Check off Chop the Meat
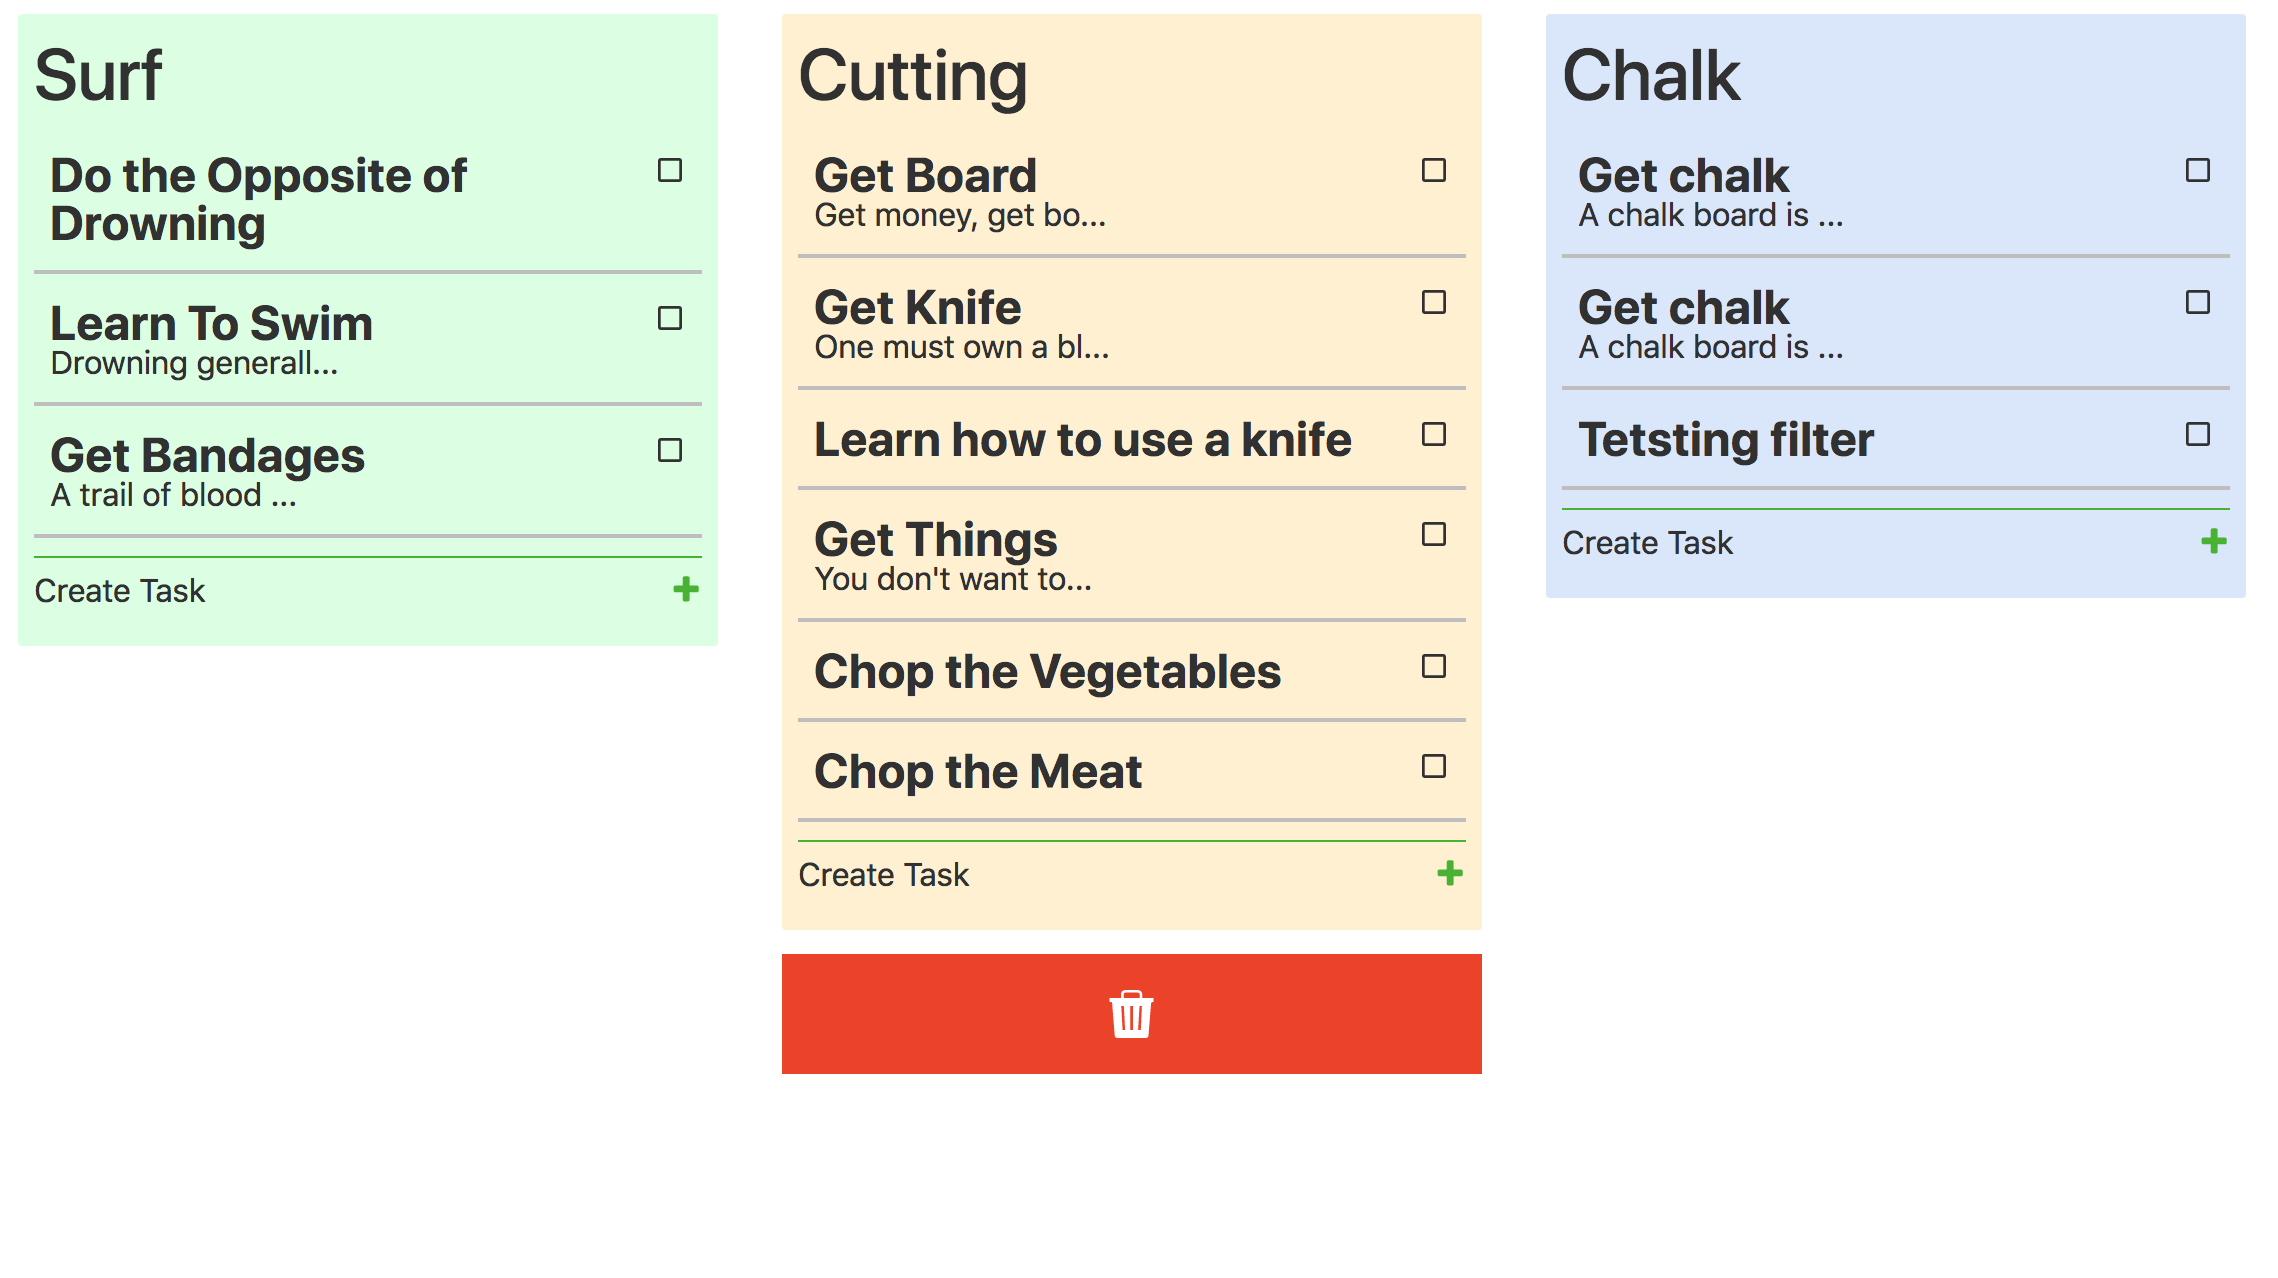The width and height of the screenshot is (2278, 1278). tap(1434, 766)
